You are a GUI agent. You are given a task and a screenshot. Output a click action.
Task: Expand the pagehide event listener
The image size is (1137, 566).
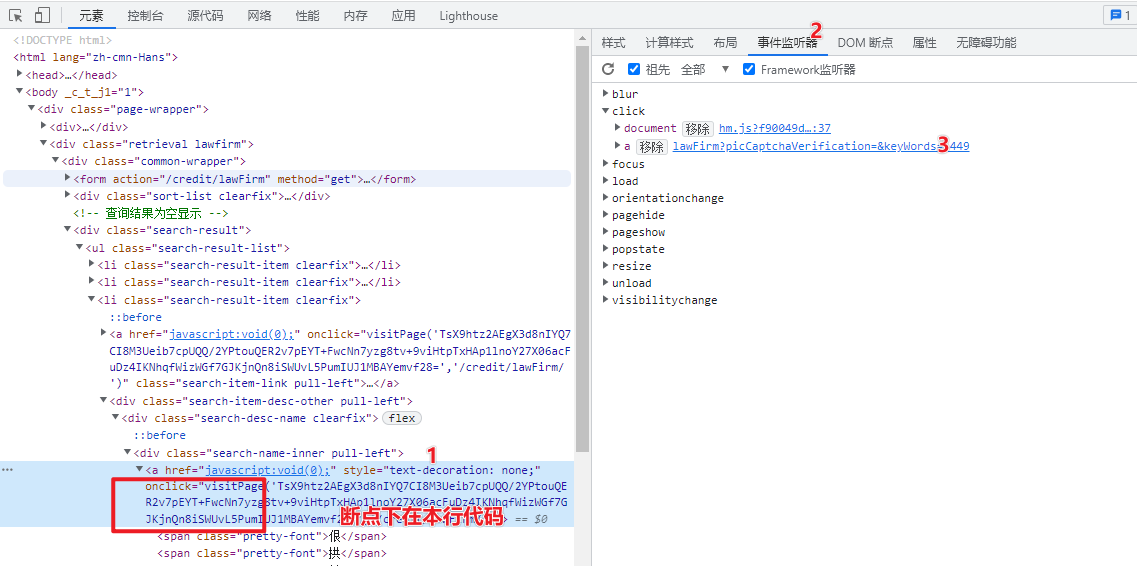click(605, 215)
